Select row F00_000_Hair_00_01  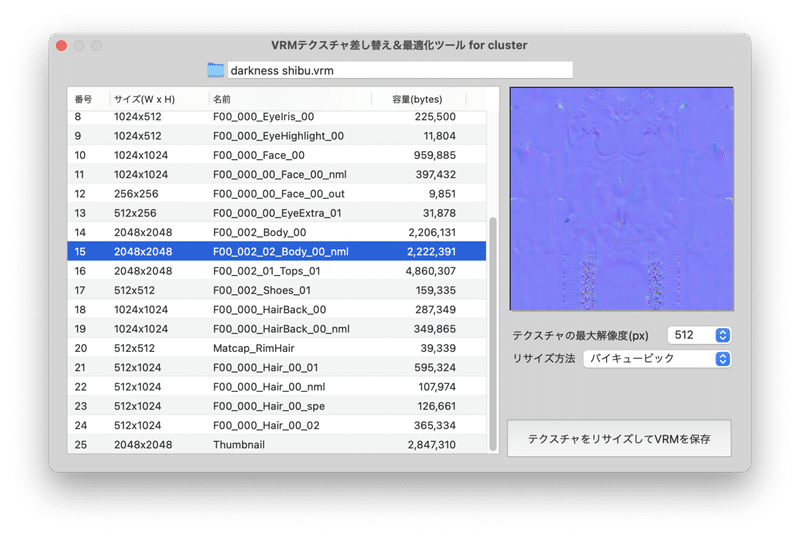(x=277, y=368)
